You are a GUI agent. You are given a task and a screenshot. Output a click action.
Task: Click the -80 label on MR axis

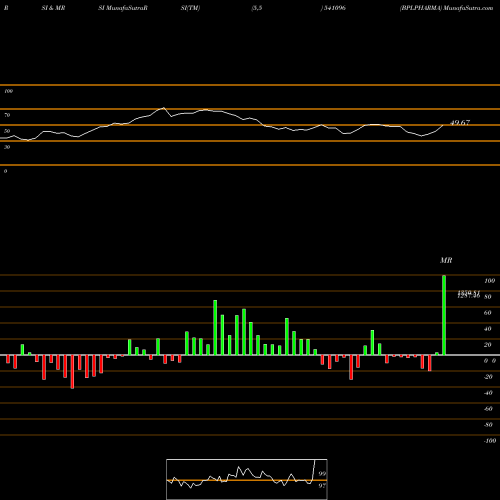tap(488, 425)
